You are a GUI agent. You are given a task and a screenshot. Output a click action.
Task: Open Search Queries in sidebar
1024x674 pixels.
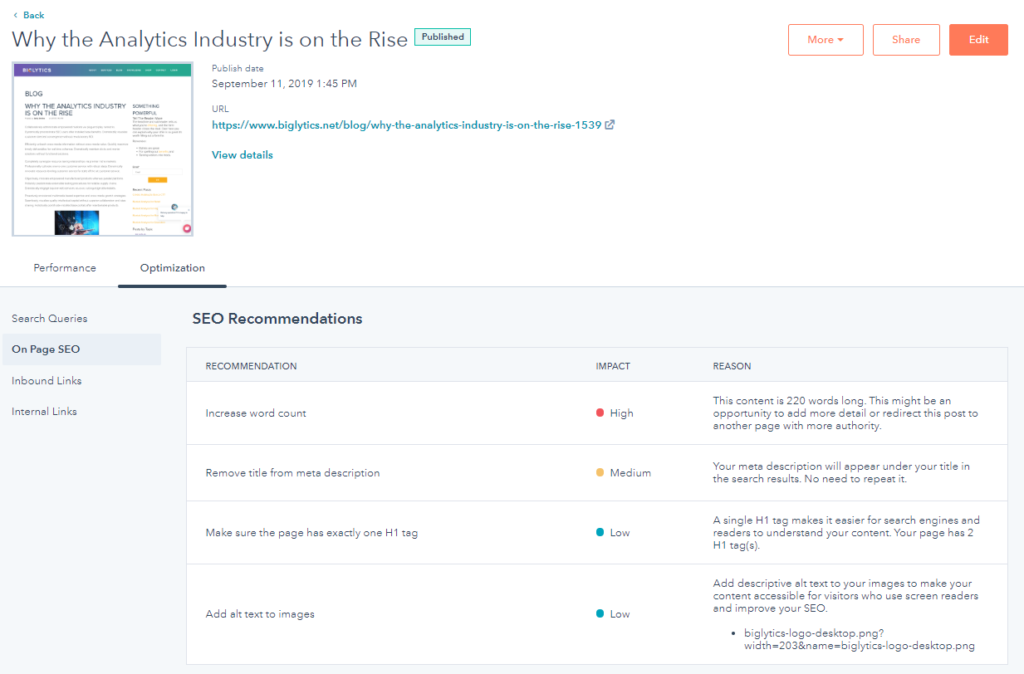(50, 318)
